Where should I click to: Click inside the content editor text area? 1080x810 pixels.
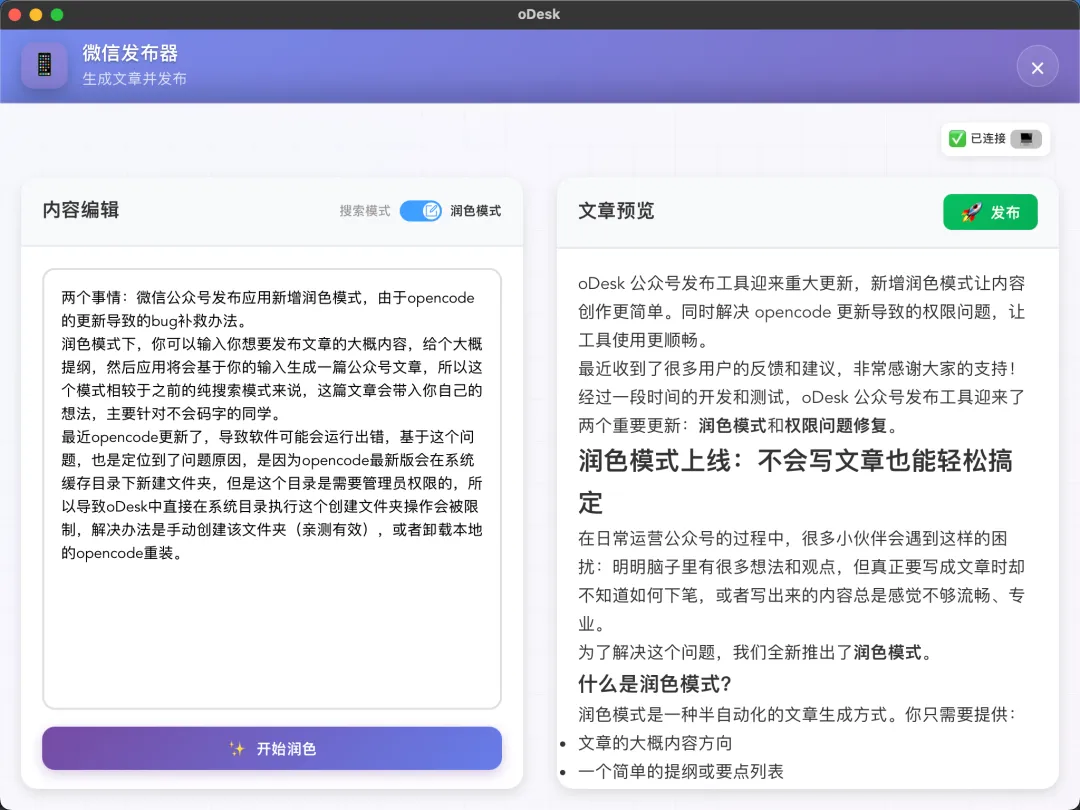(x=272, y=488)
